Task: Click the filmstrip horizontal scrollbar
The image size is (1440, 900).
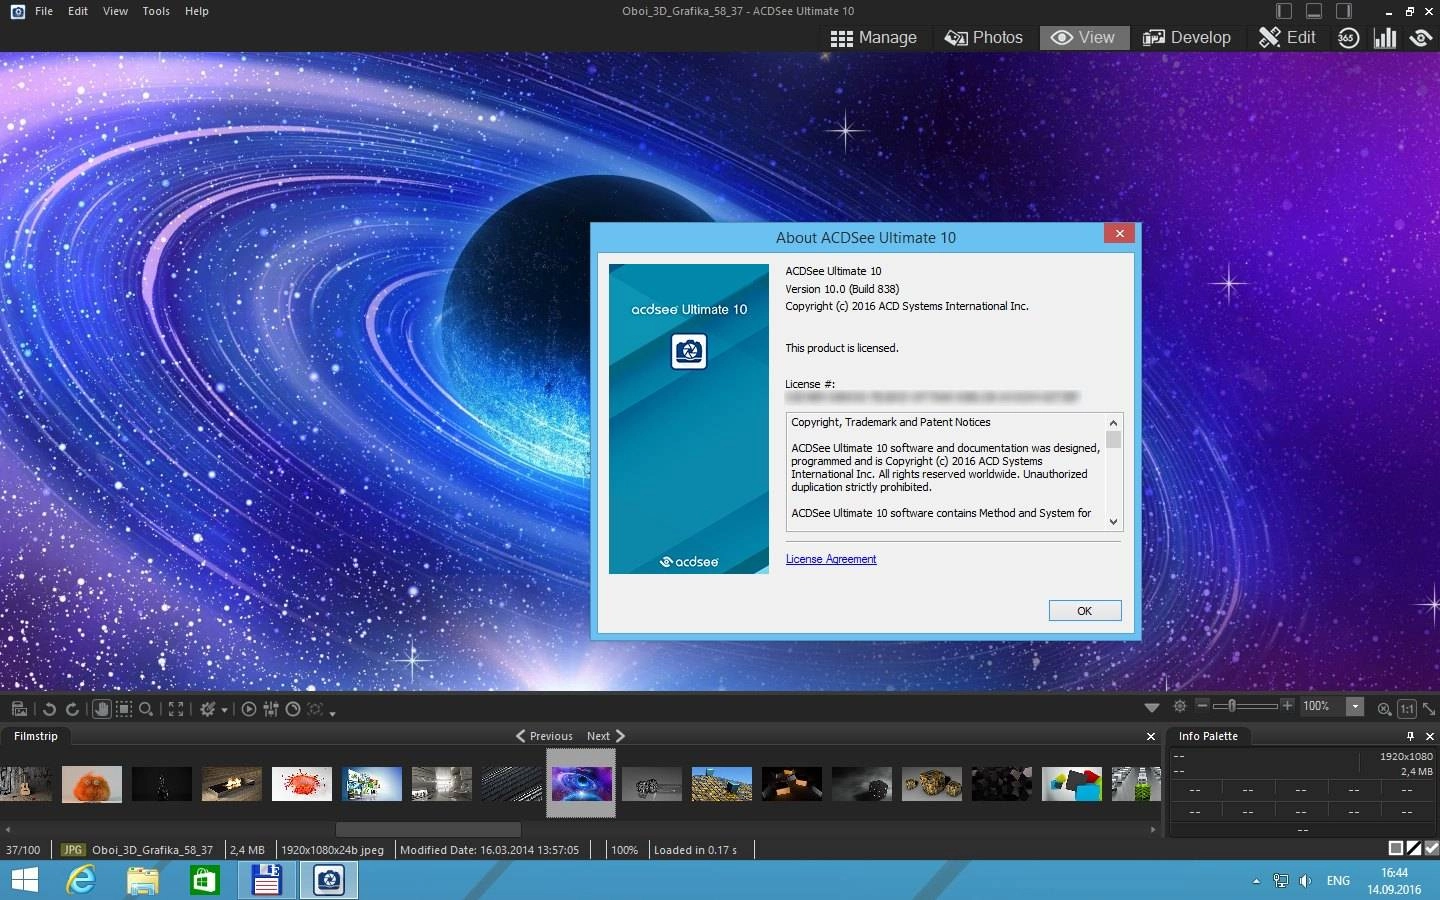Action: pos(428,830)
